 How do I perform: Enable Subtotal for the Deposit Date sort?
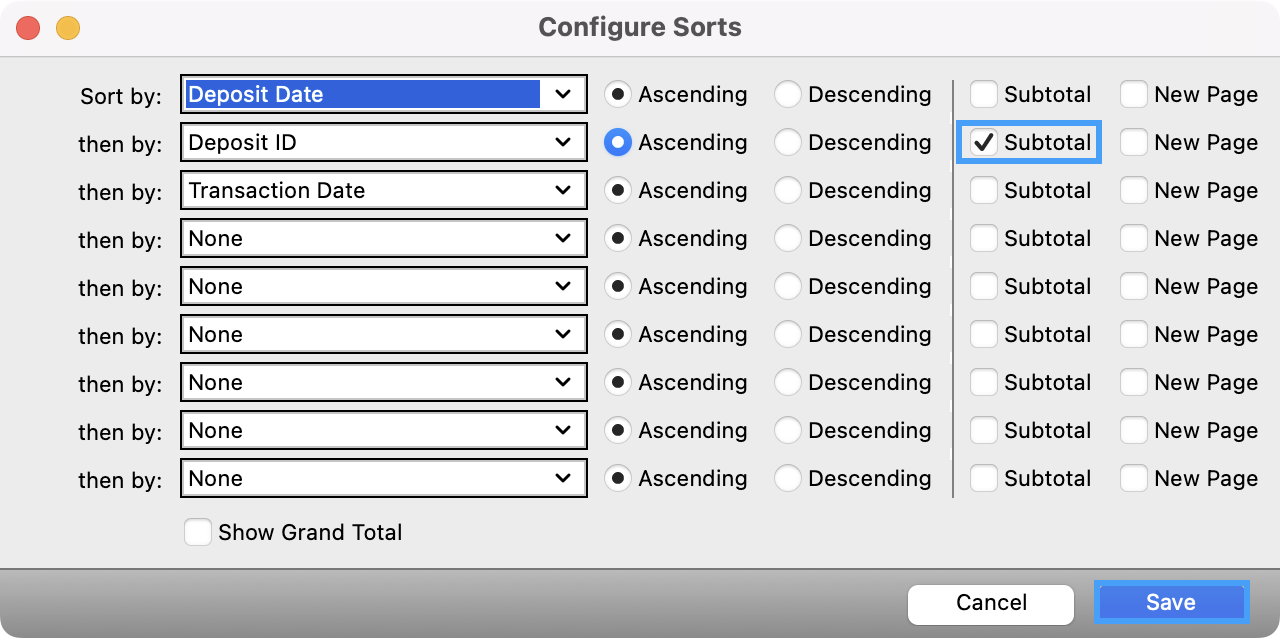point(984,94)
